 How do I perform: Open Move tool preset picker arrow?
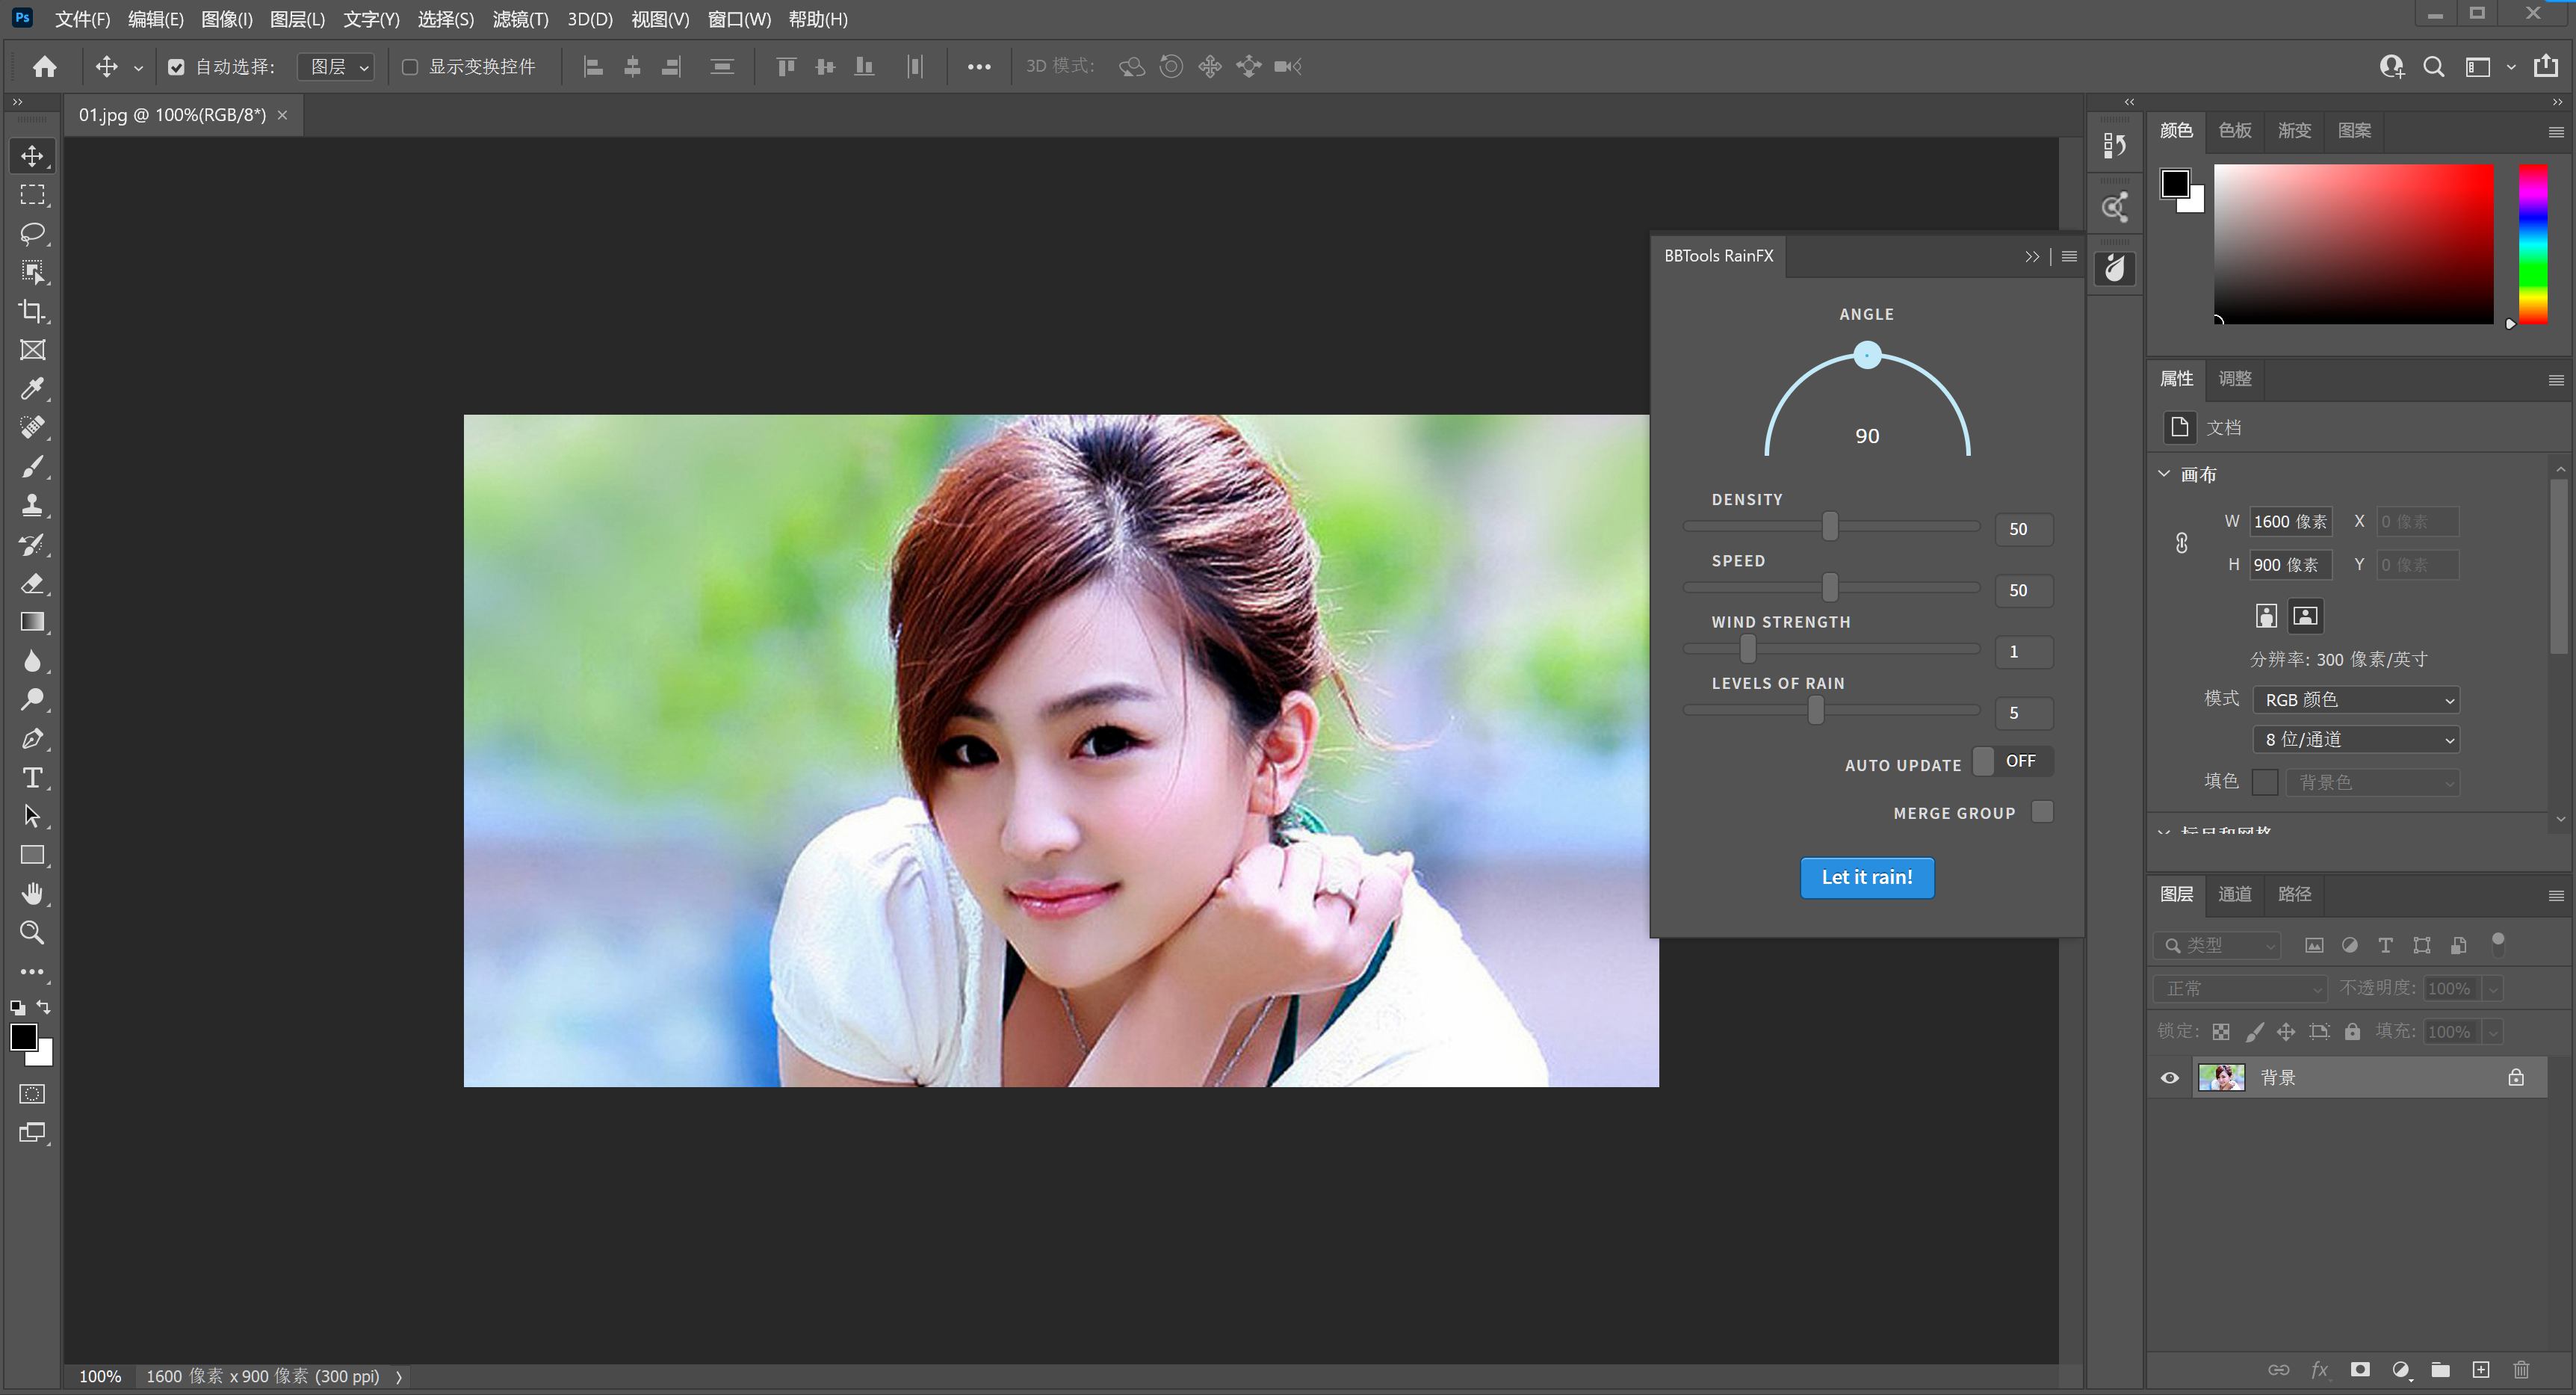[138, 68]
